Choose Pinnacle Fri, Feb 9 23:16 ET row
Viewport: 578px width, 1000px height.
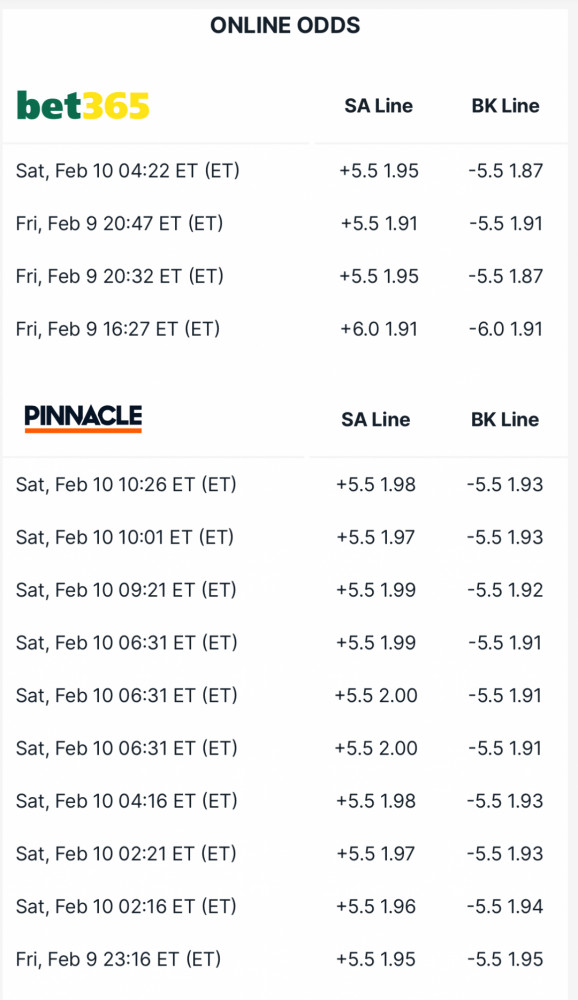click(x=285, y=959)
